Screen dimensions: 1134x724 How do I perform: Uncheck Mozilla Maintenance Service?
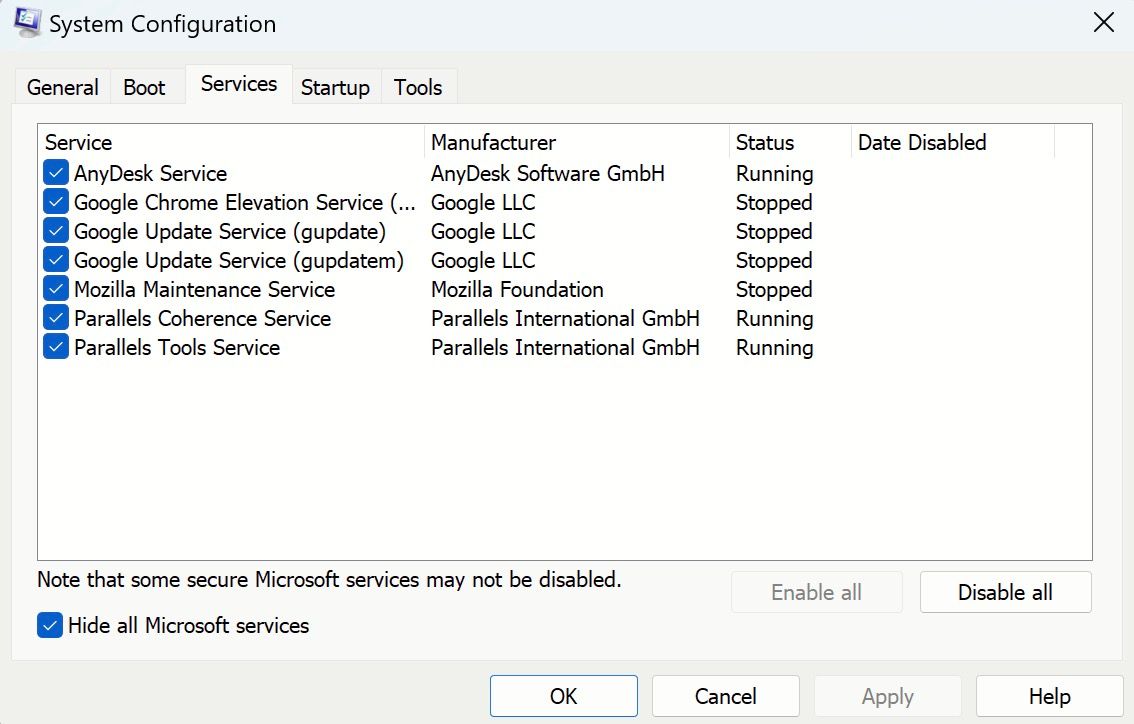pyautogui.click(x=55, y=289)
